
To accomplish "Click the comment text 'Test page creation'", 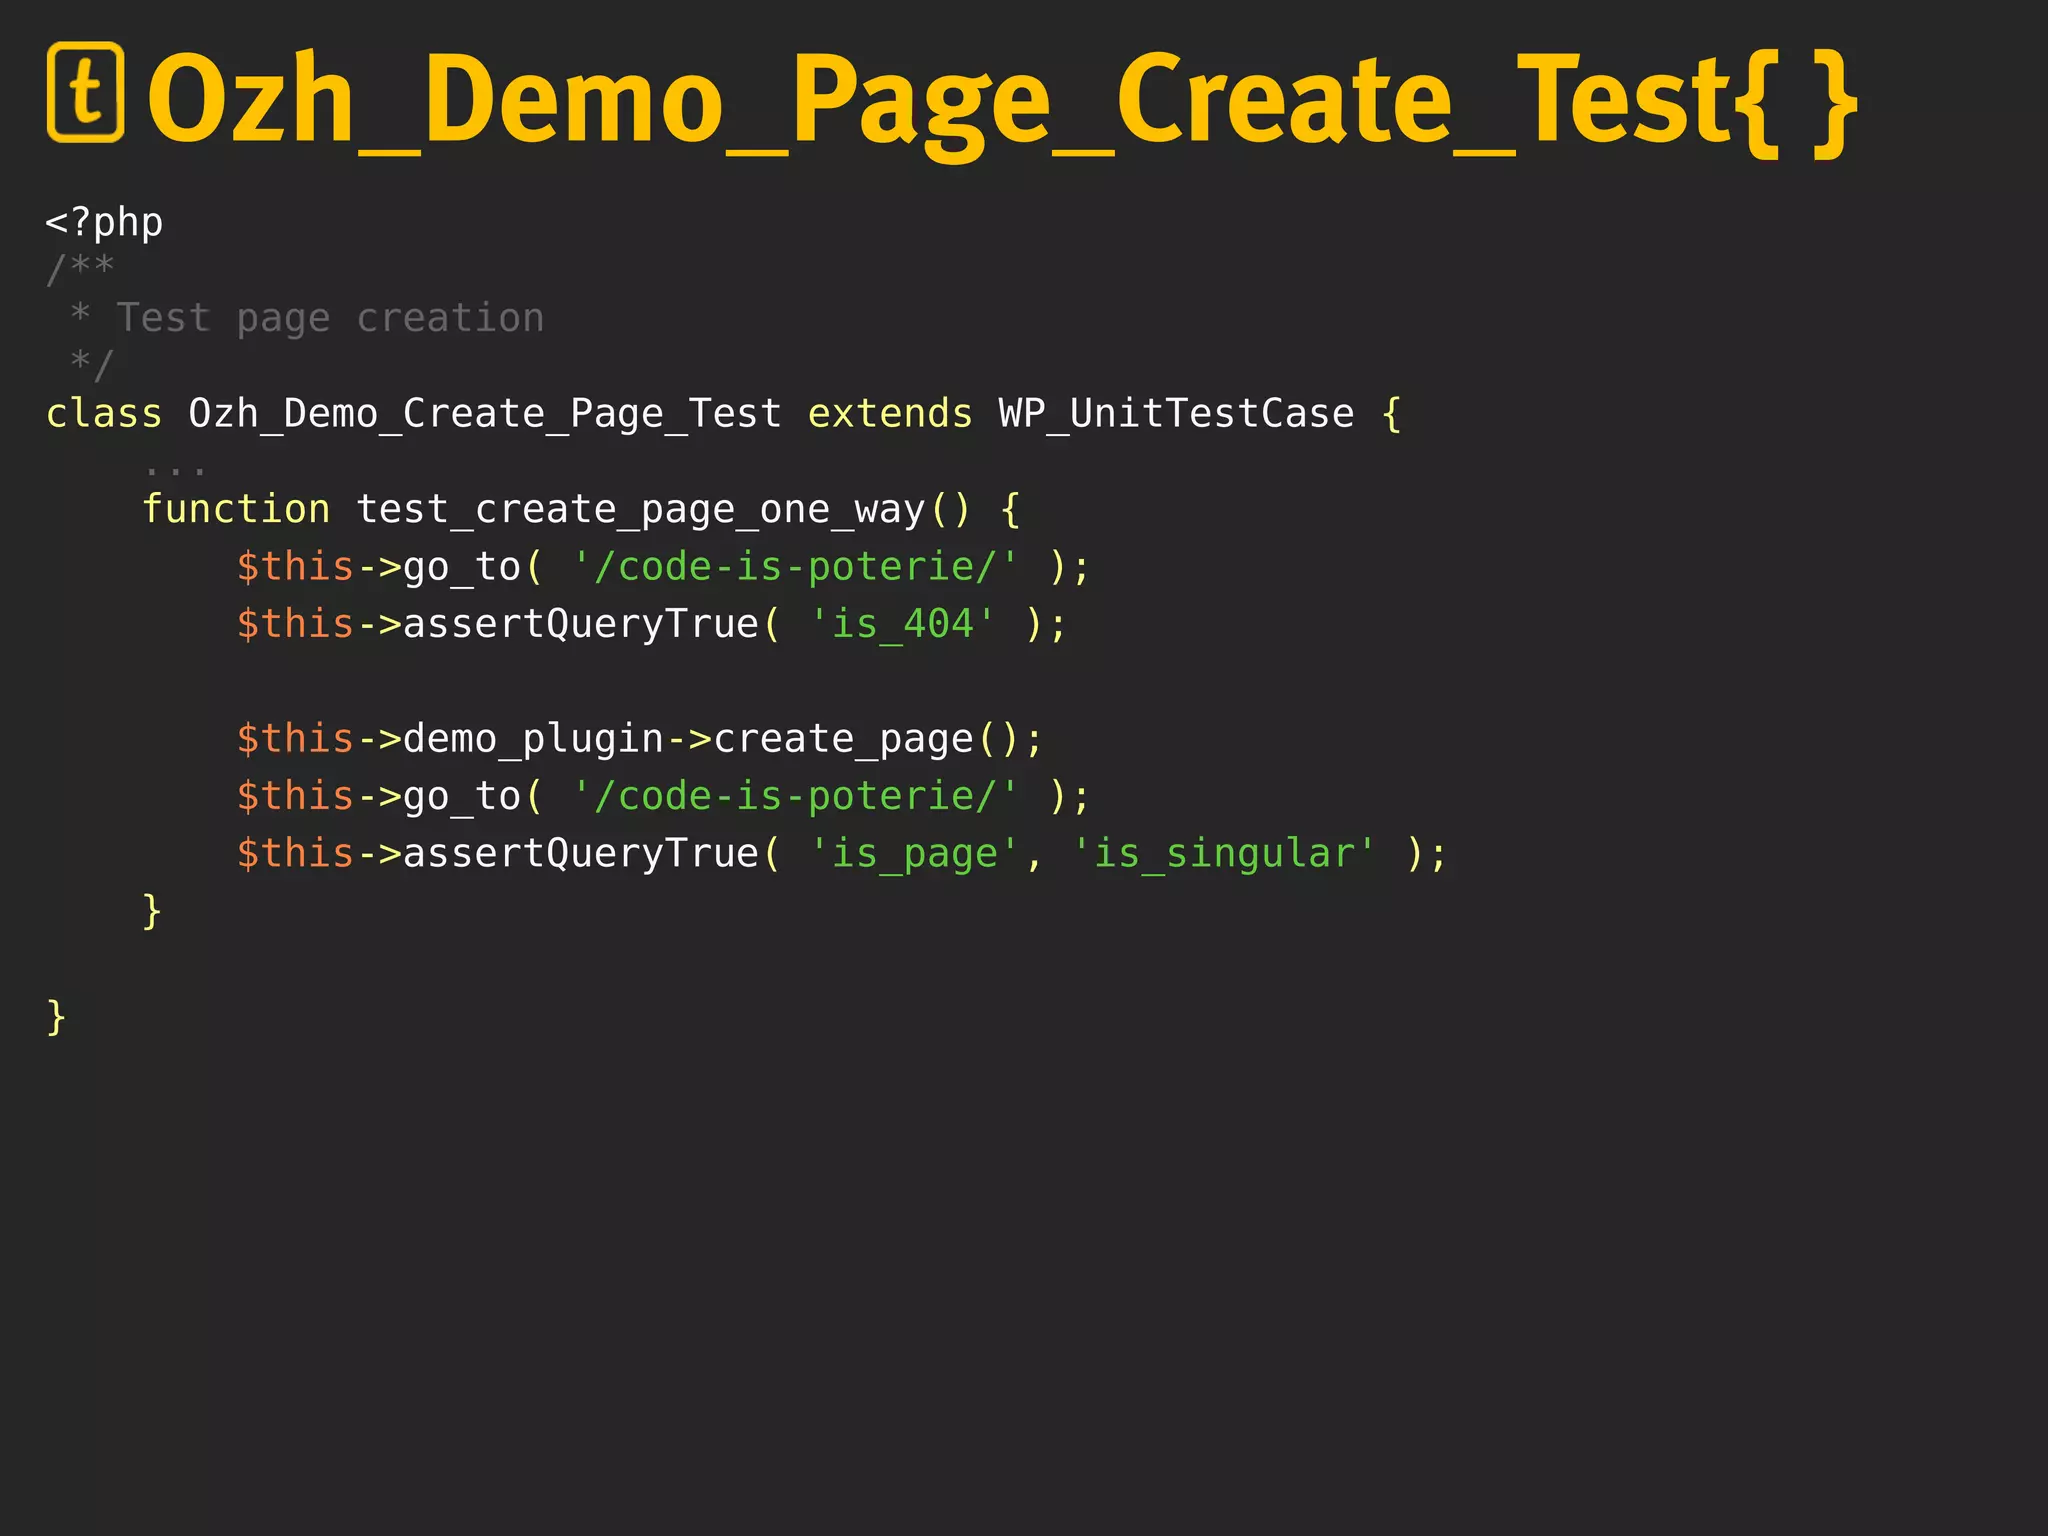I will (330, 318).
